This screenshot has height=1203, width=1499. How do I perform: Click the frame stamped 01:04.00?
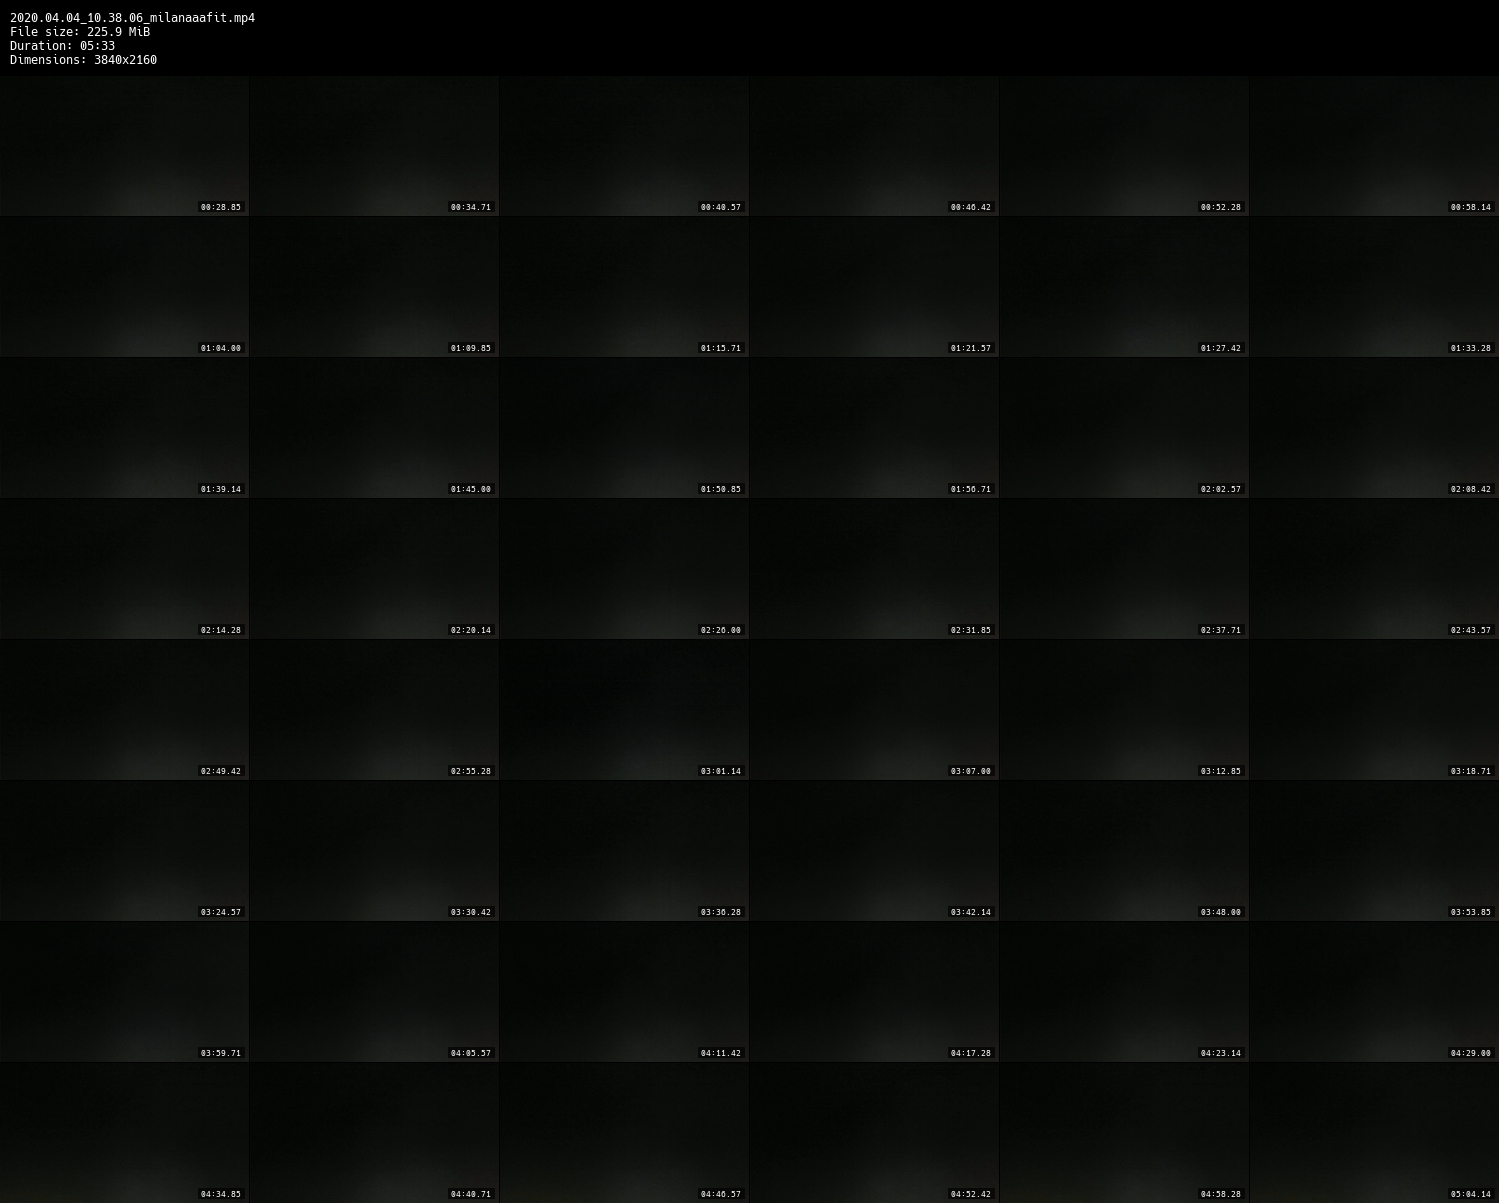tap(124, 287)
